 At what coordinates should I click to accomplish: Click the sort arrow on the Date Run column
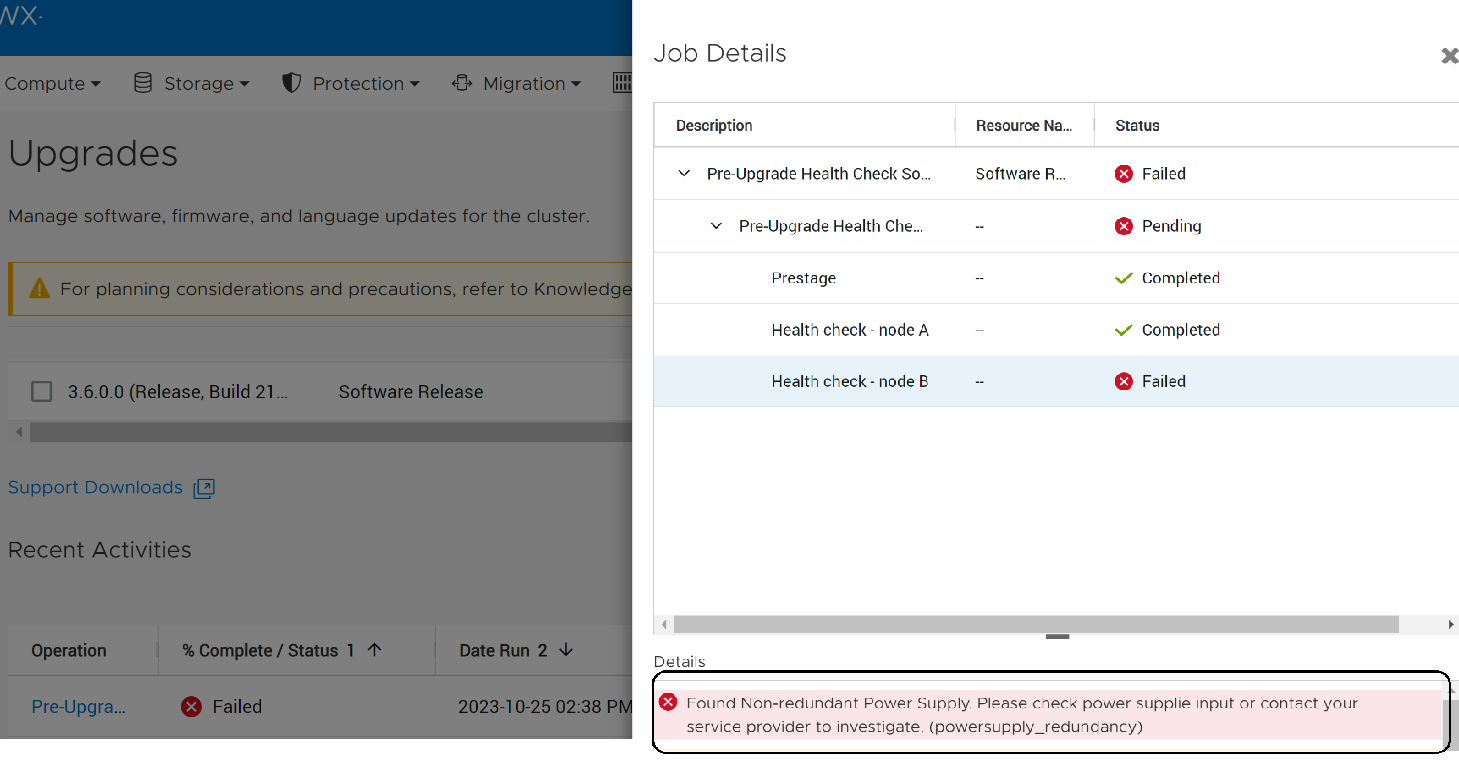[x=564, y=650]
